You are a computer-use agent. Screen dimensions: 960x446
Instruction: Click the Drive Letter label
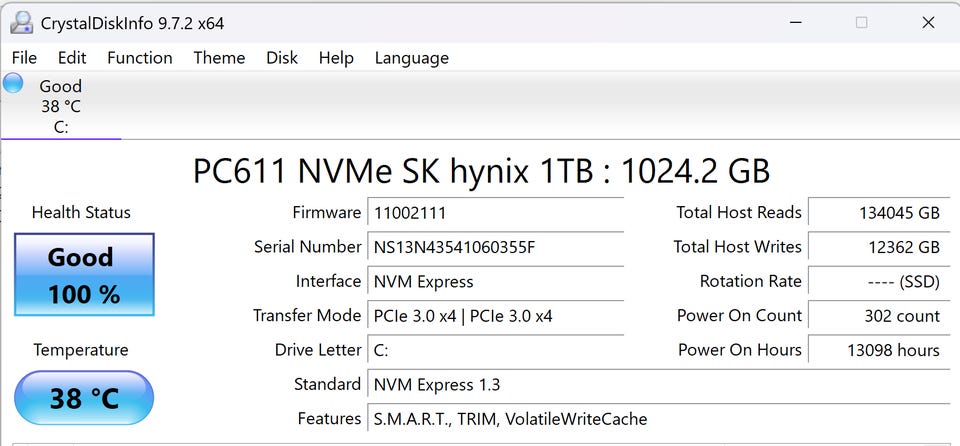point(318,350)
